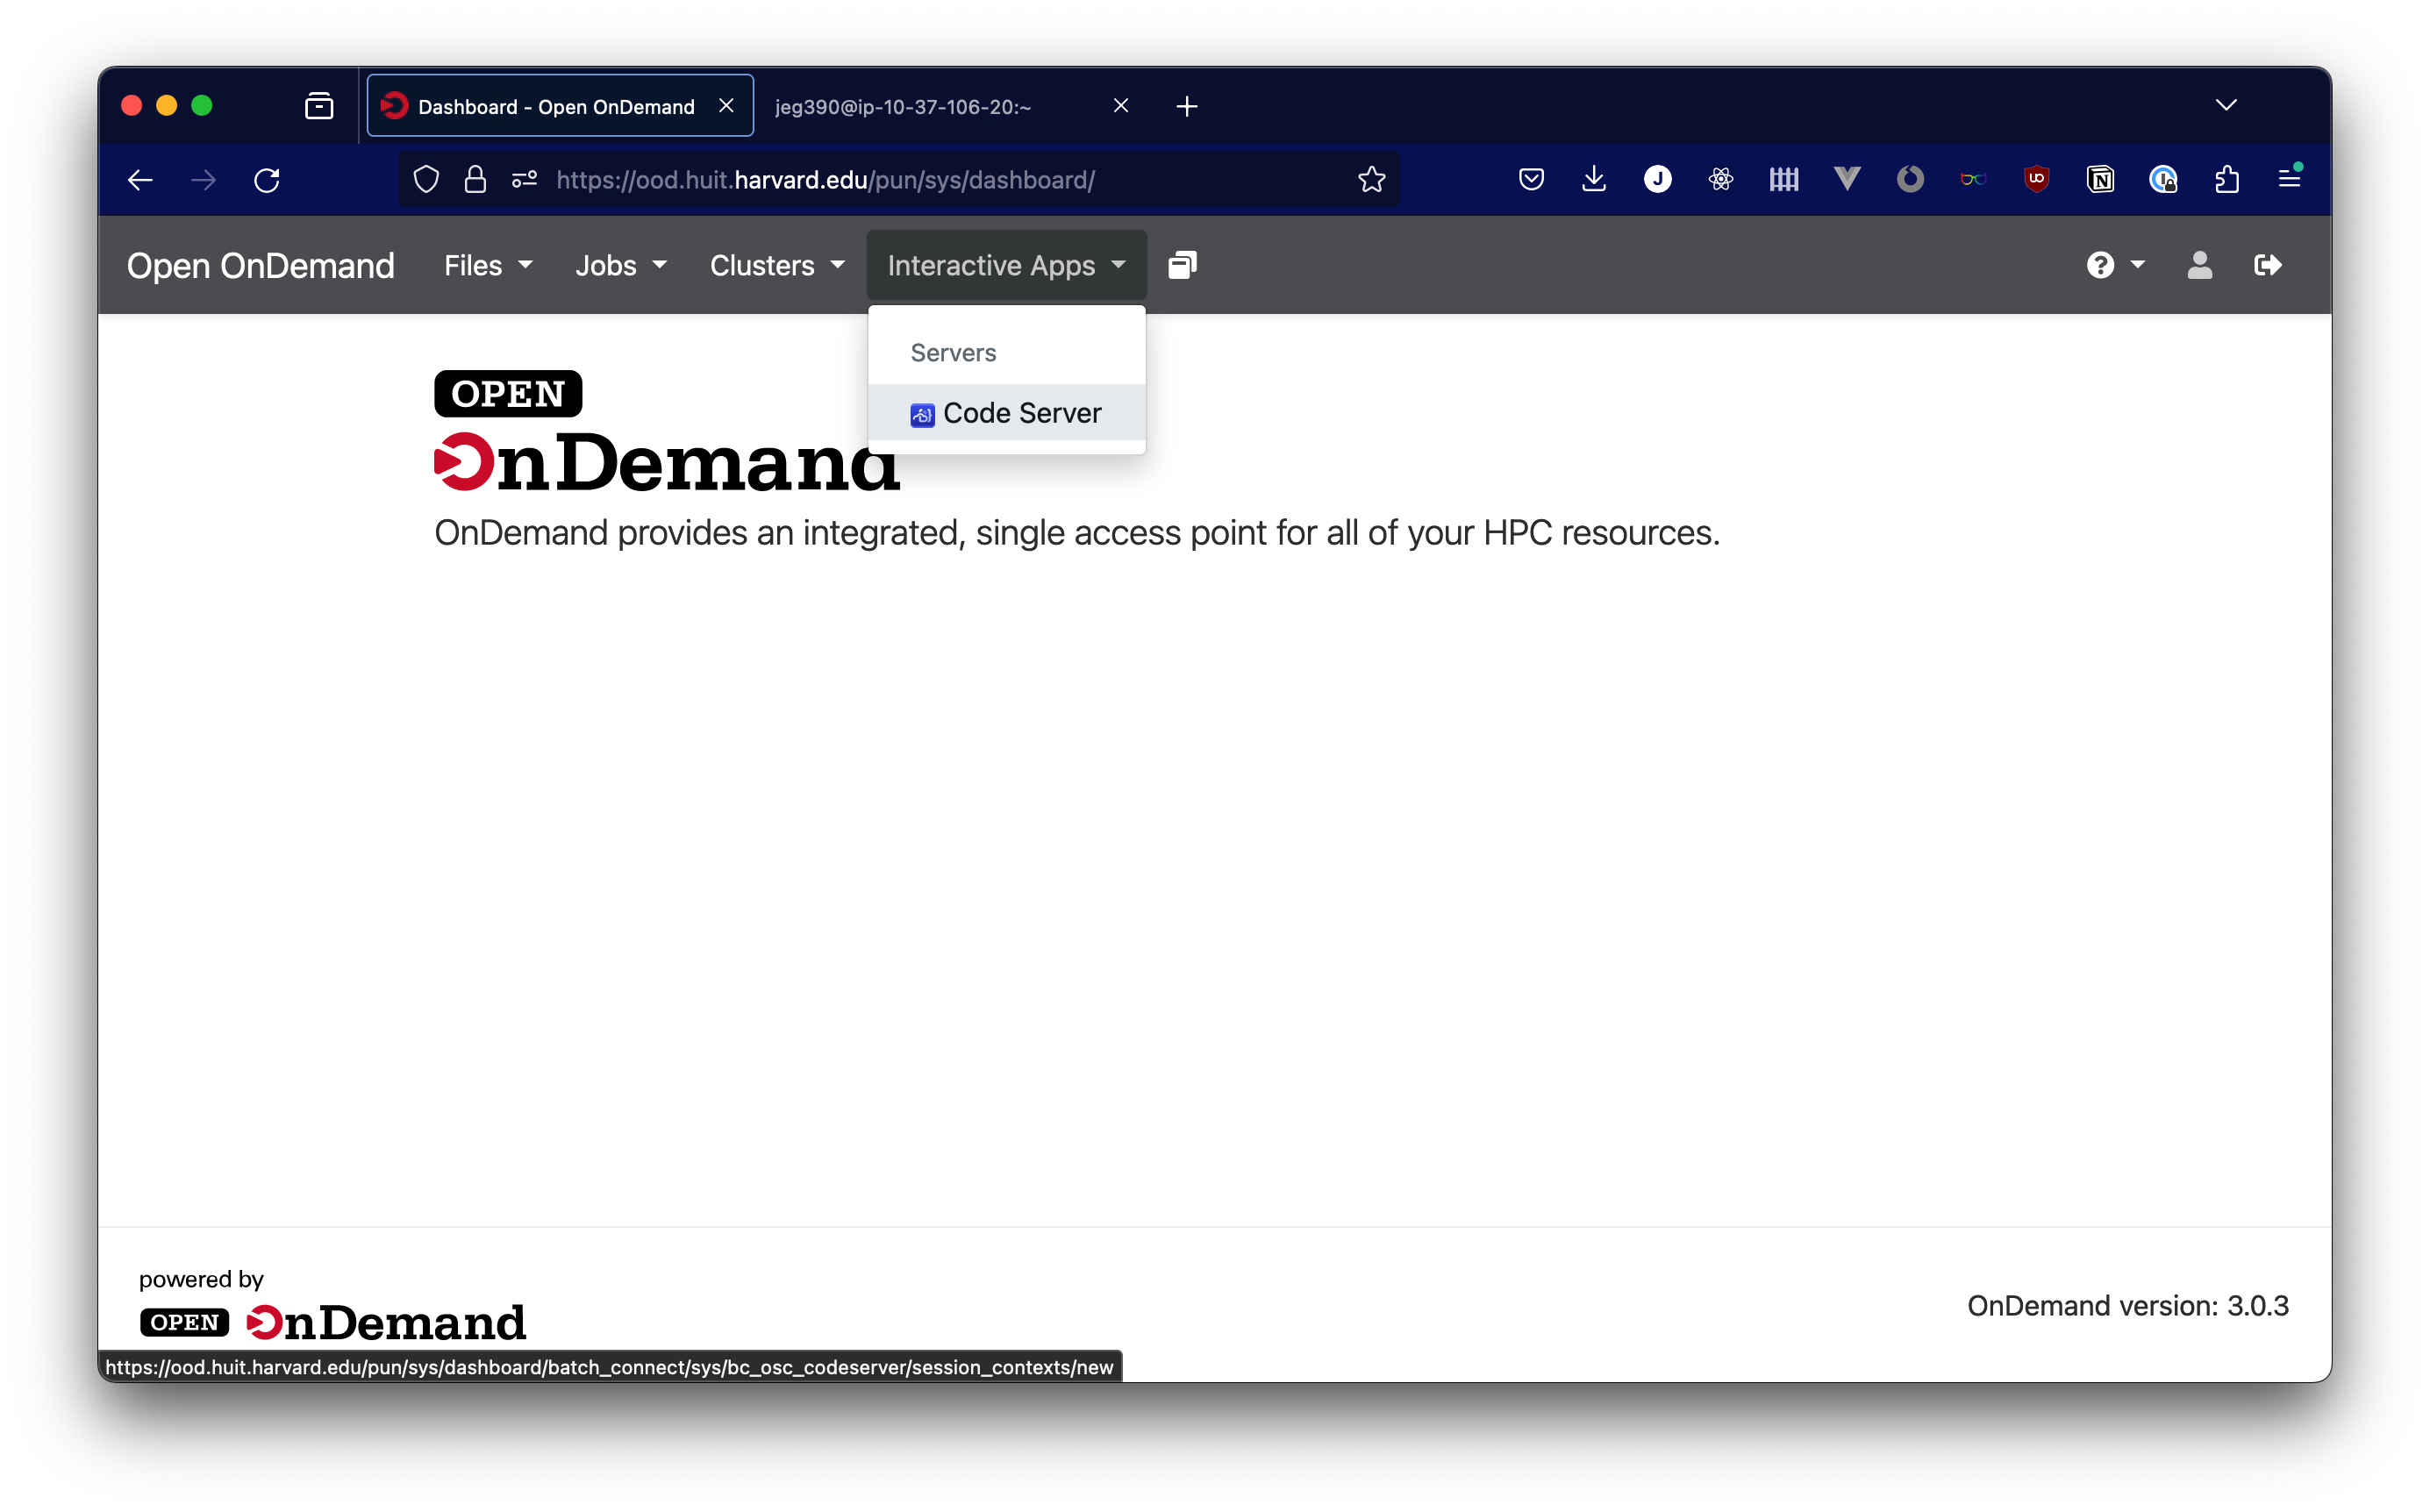Click the copy/clipboard icon in navbar
The image size is (2430, 1512).
[x=1183, y=265]
